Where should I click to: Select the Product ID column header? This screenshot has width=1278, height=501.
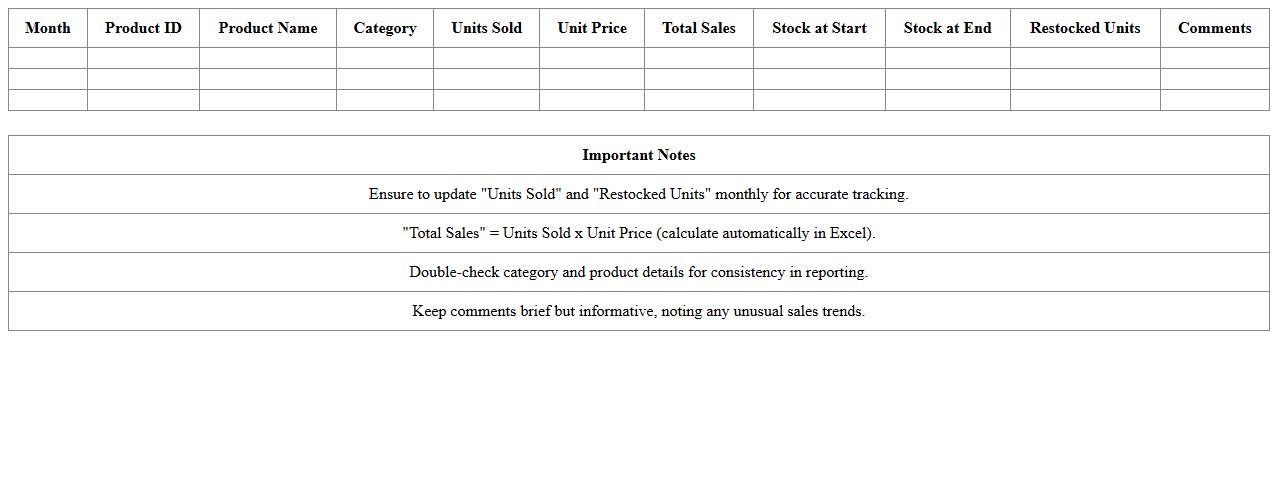tap(143, 28)
